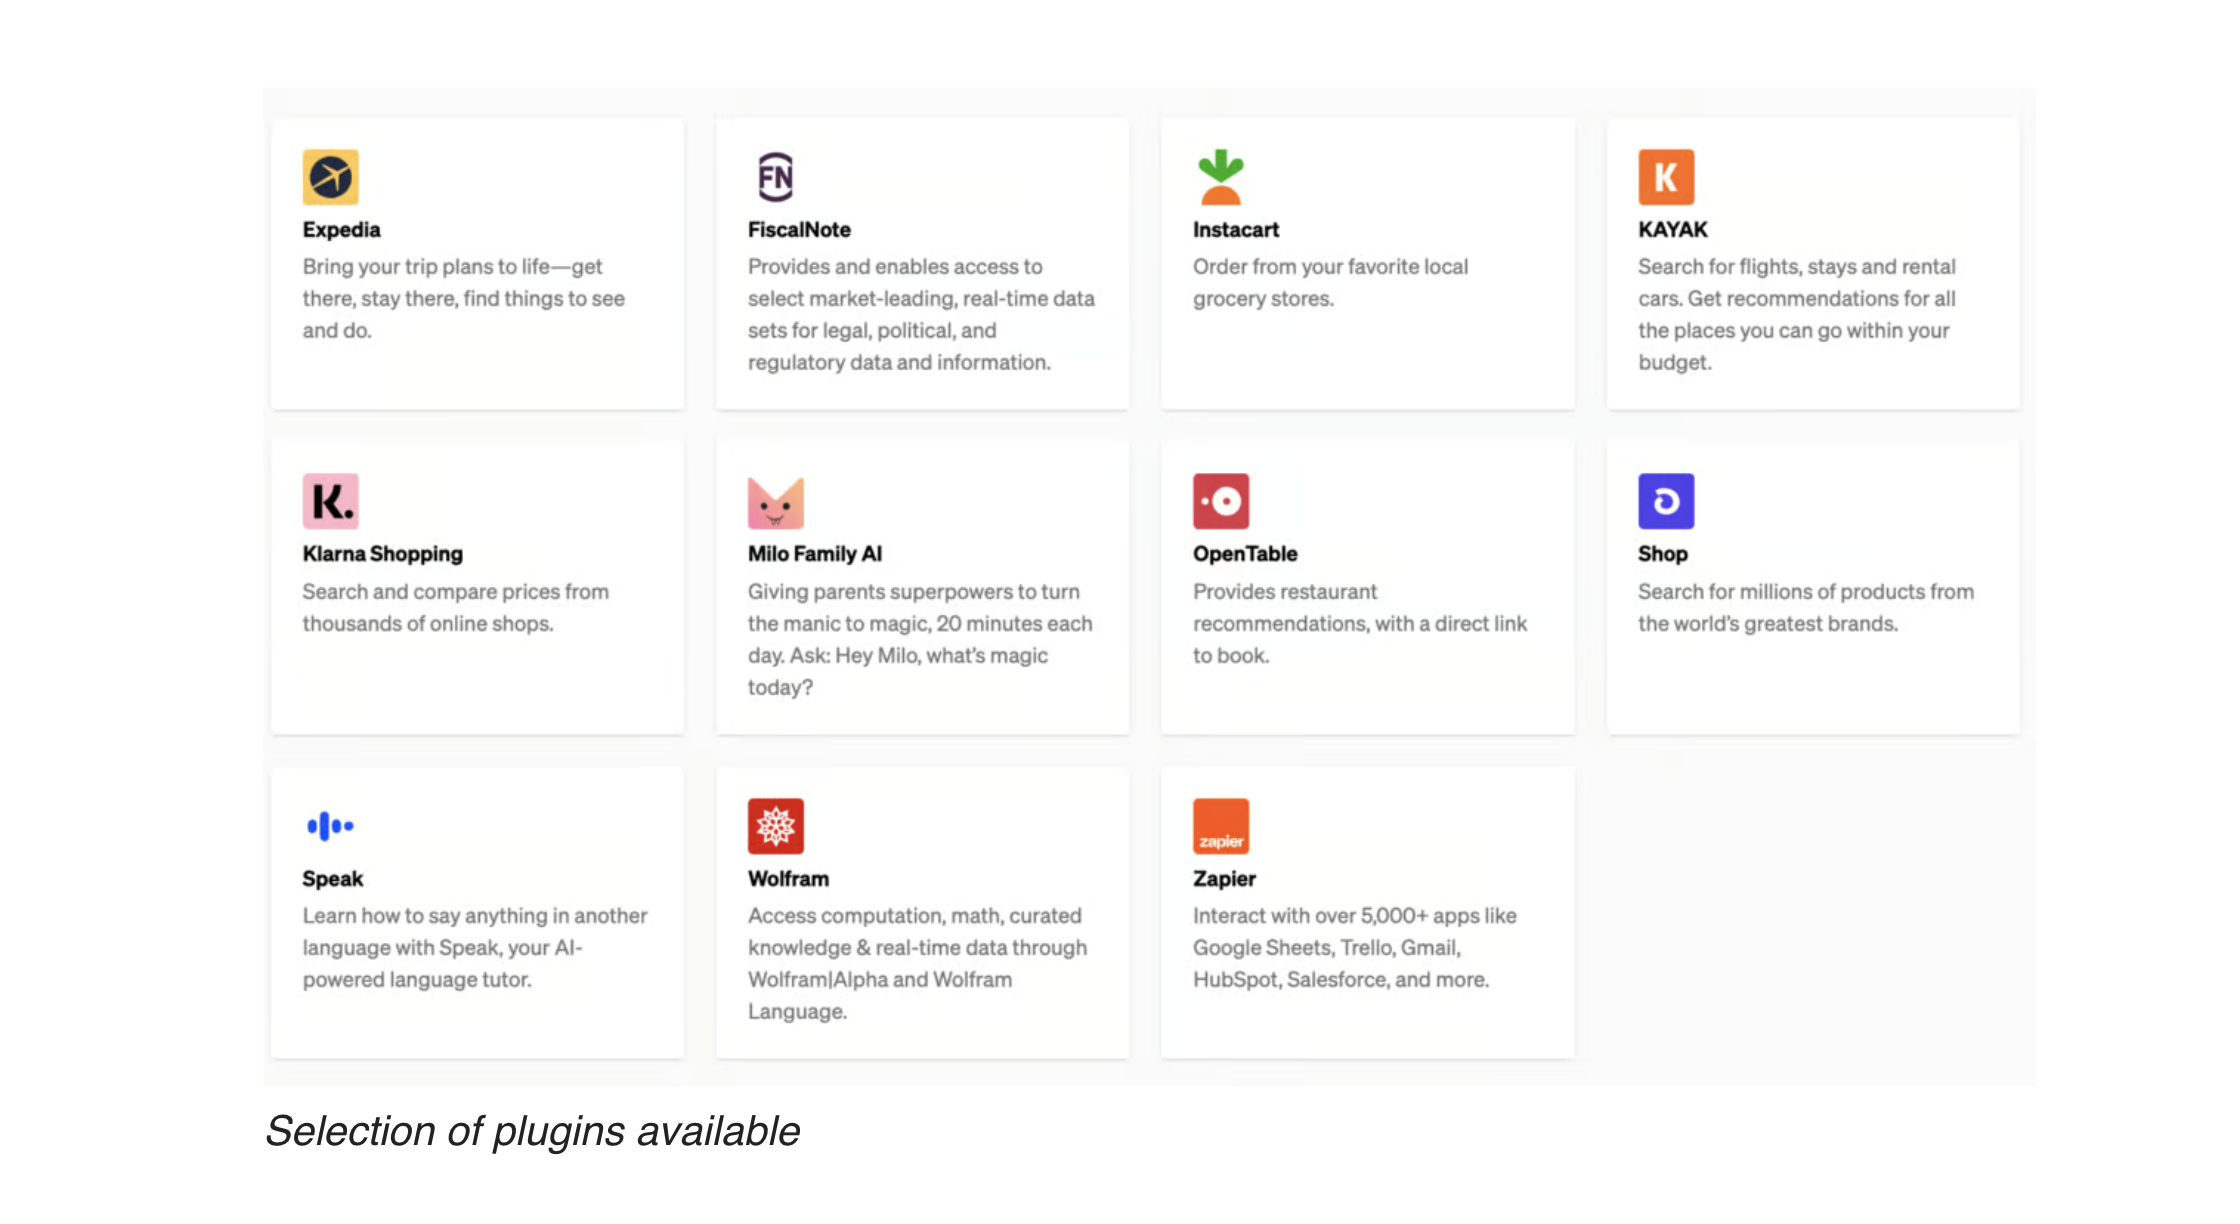Image resolution: width=2240 pixels, height=1224 pixels.
Task: Click the FiscalNote title link
Action: click(x=799, y=229)
